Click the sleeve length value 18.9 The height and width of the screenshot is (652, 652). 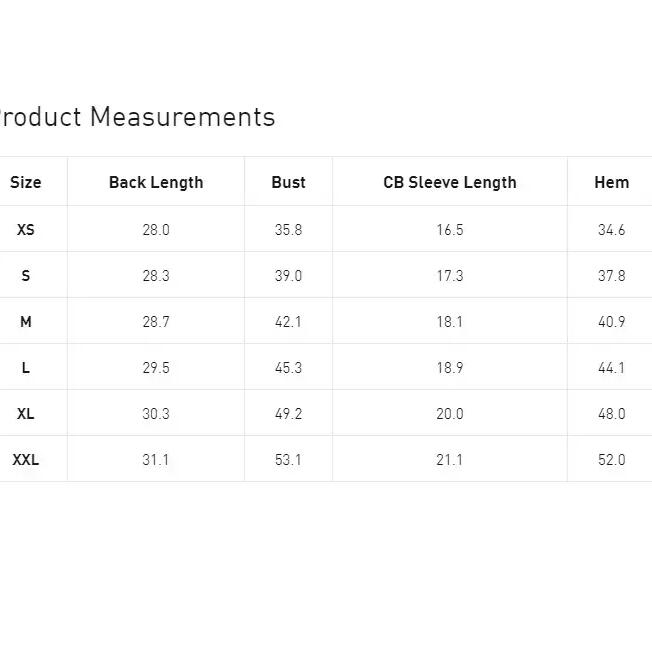pyautogui.click(x=450, y=368)
